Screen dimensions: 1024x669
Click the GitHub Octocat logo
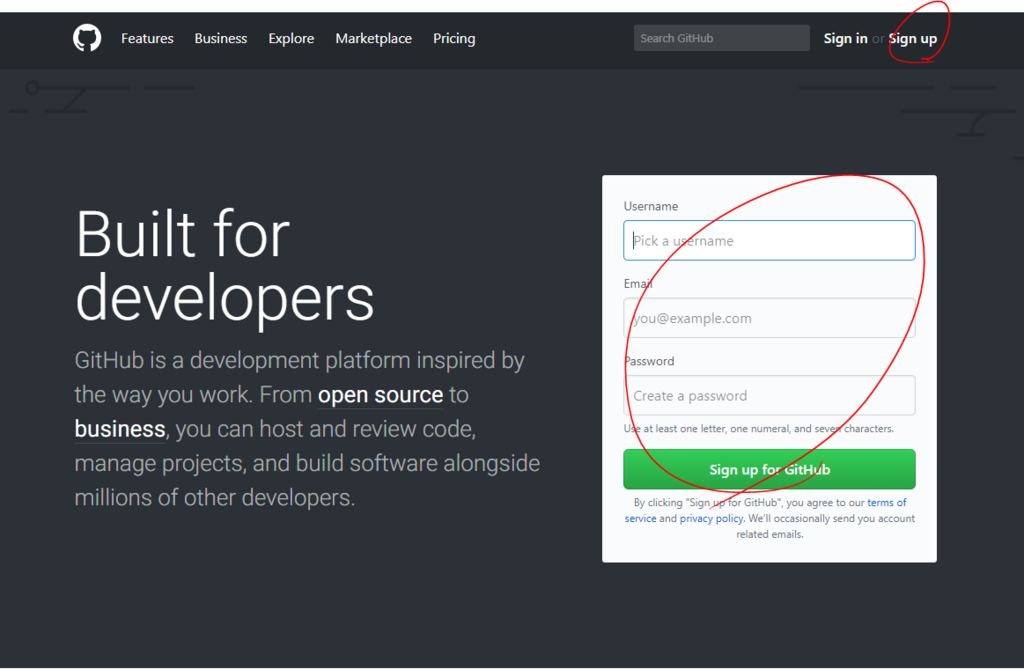(x=87, y=38)
